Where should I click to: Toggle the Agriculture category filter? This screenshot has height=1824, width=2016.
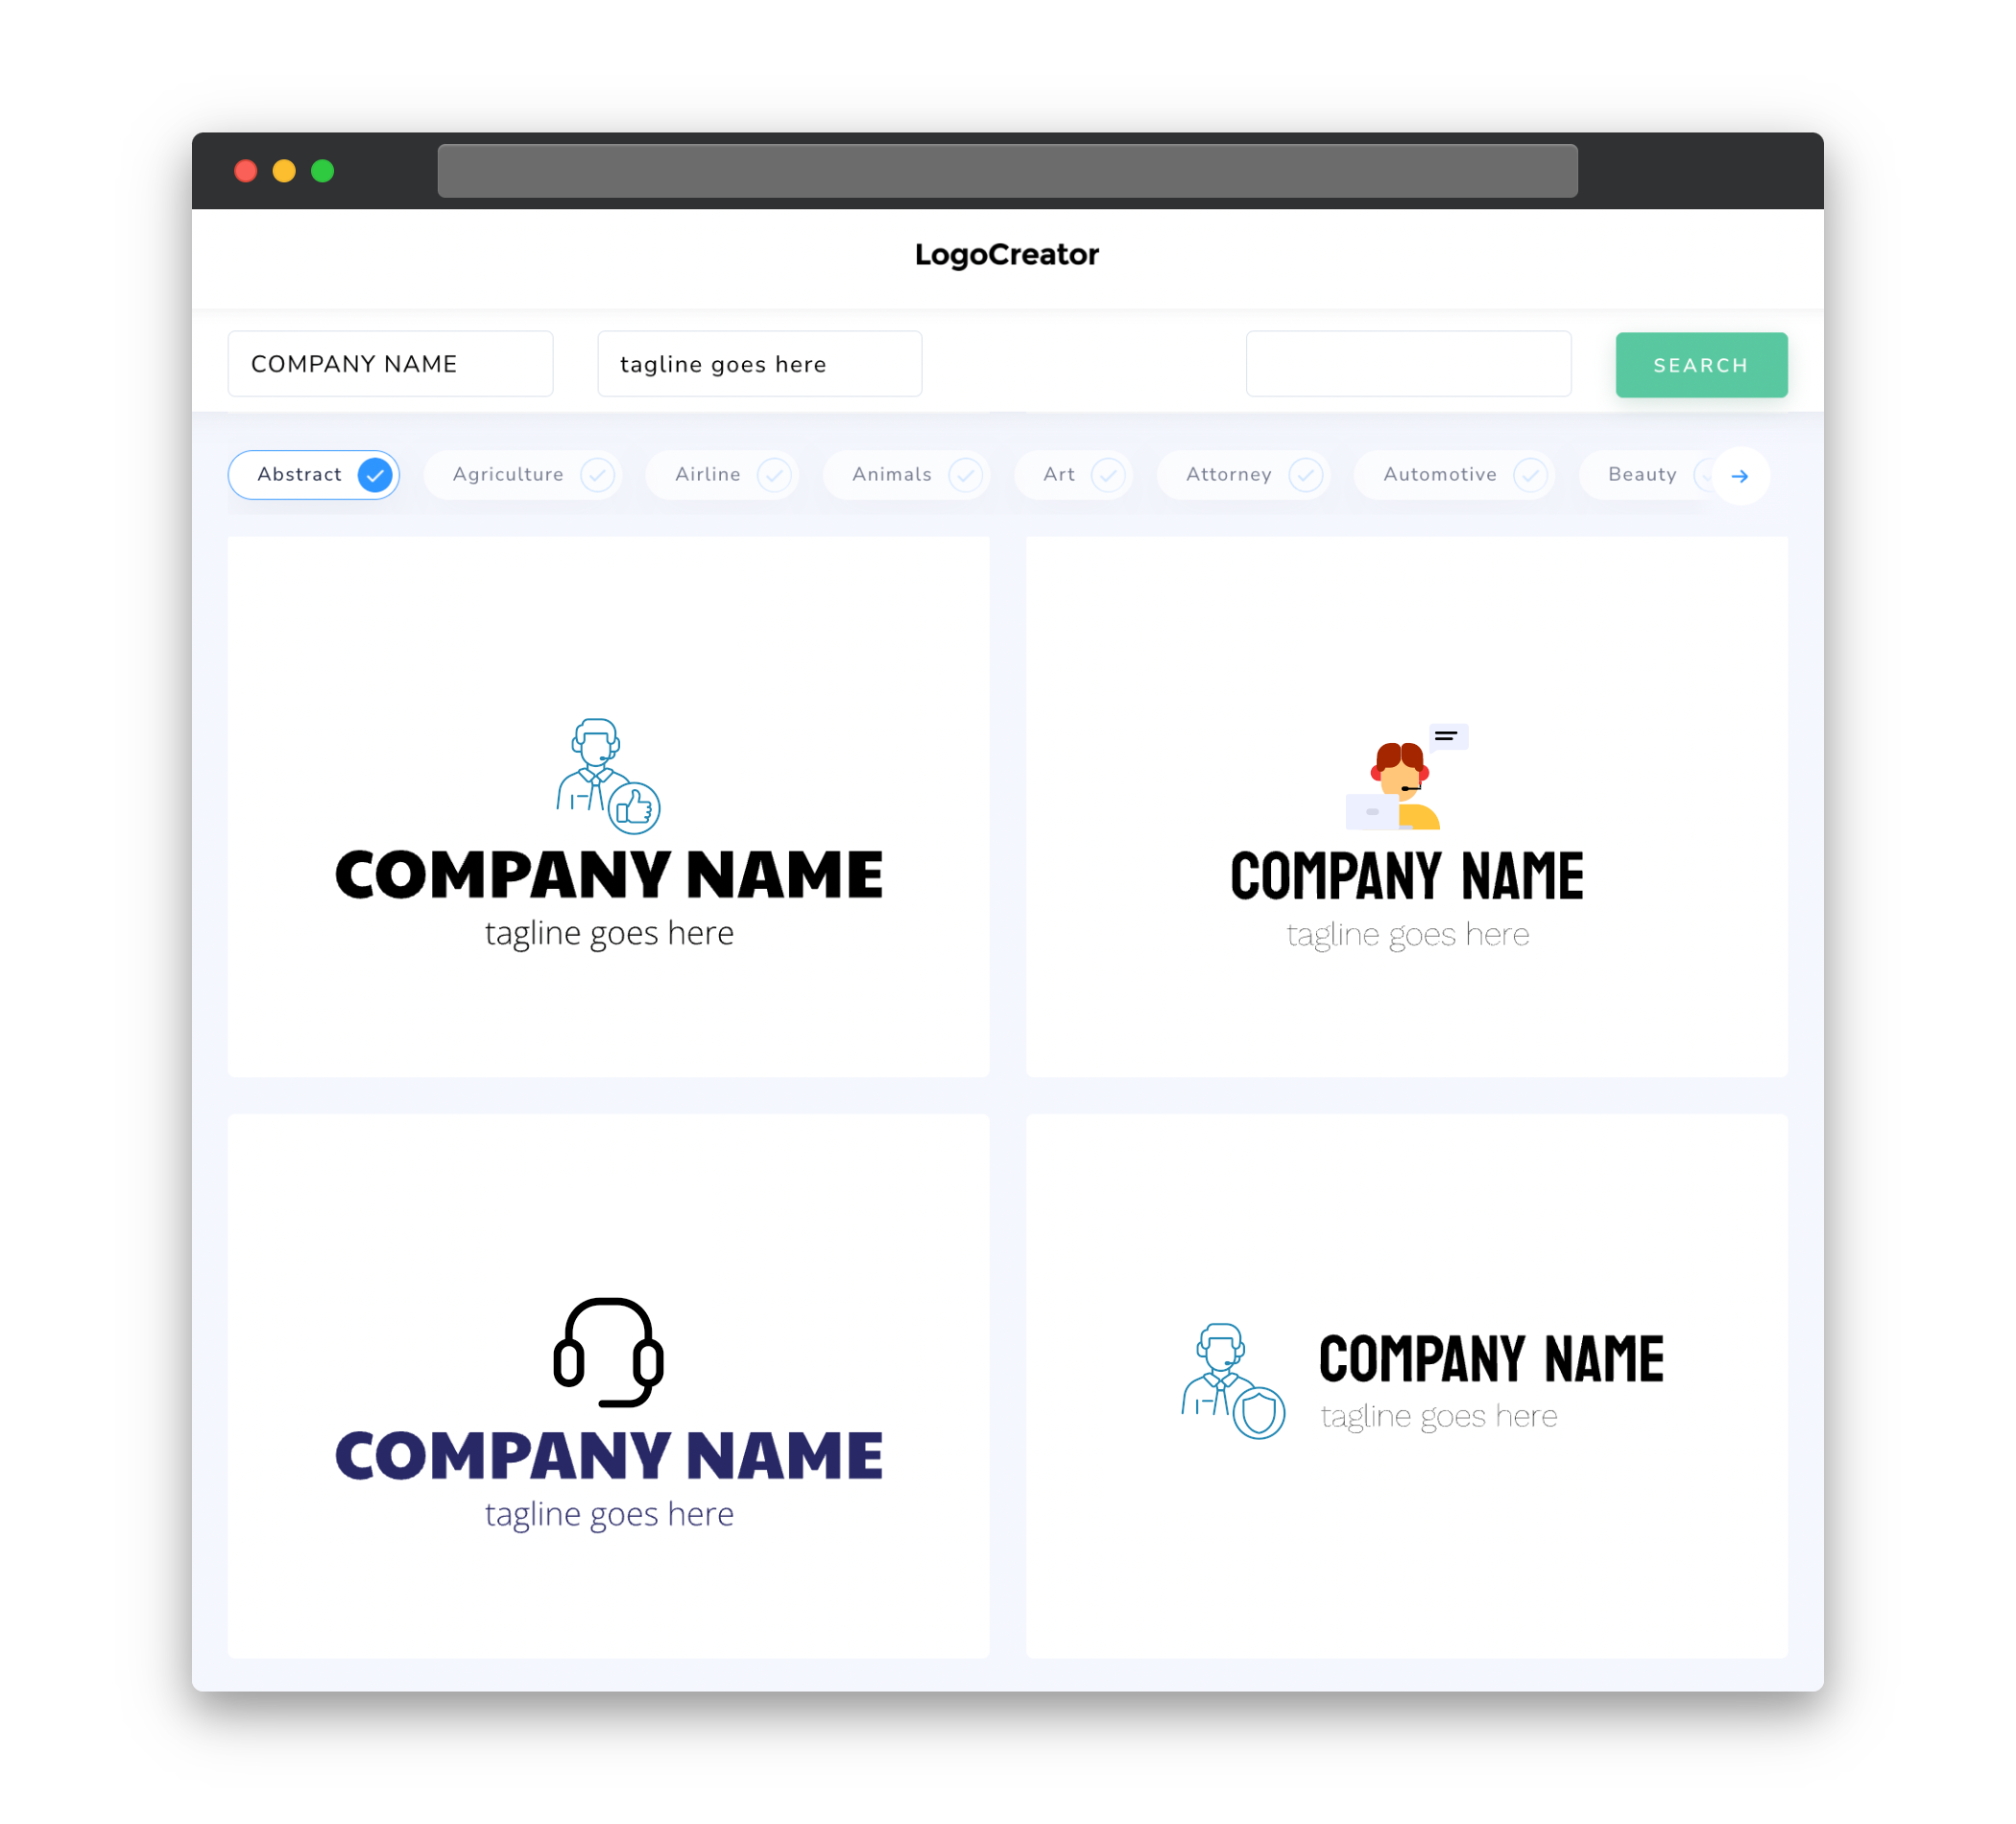(527, 474)
